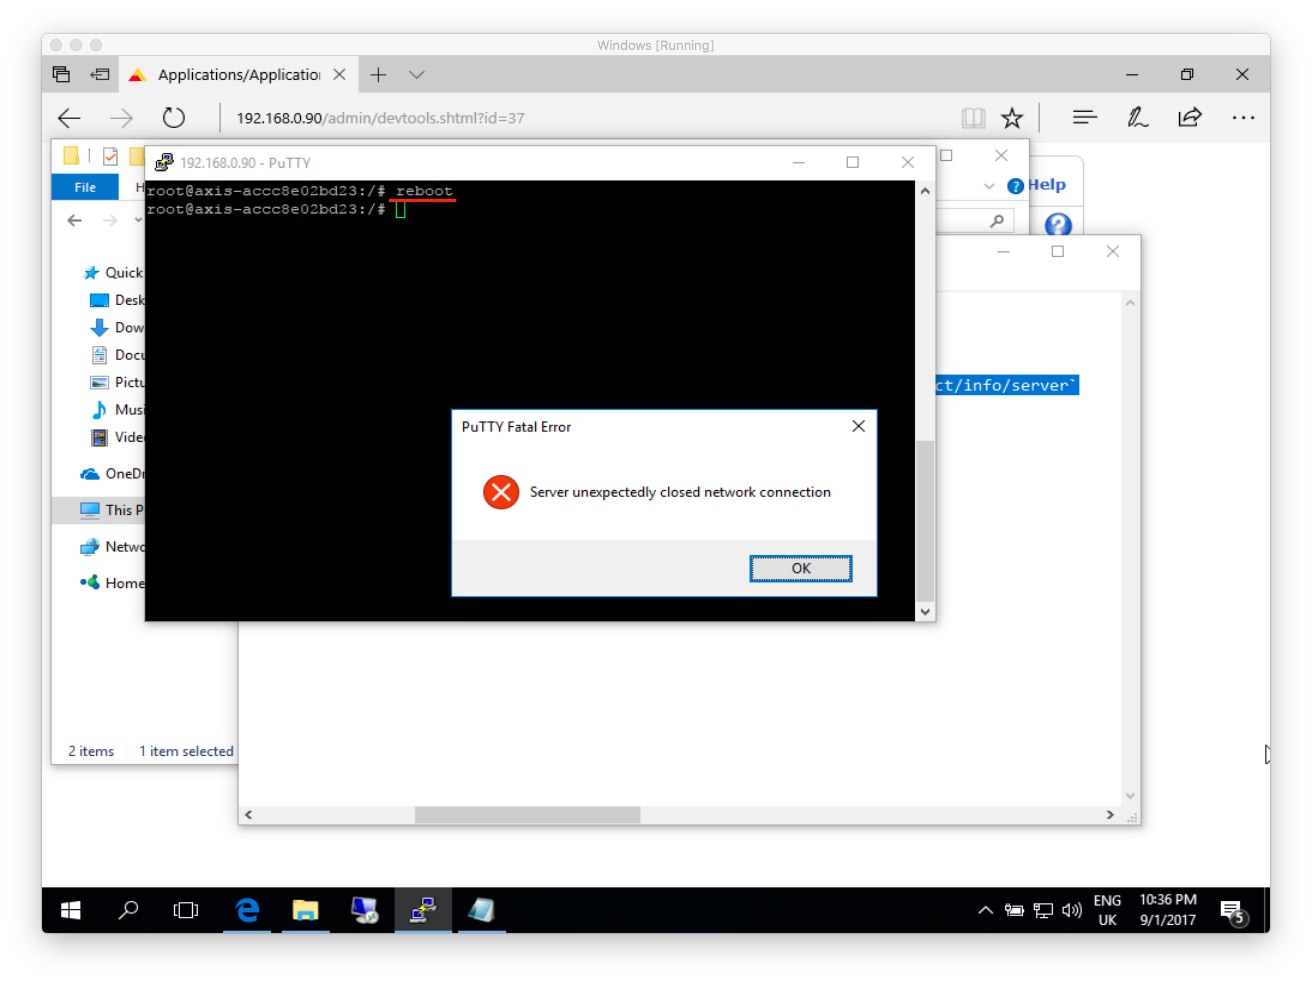Click the PuTTY terminal scrollbar down arrow

(x=925, y=612)
